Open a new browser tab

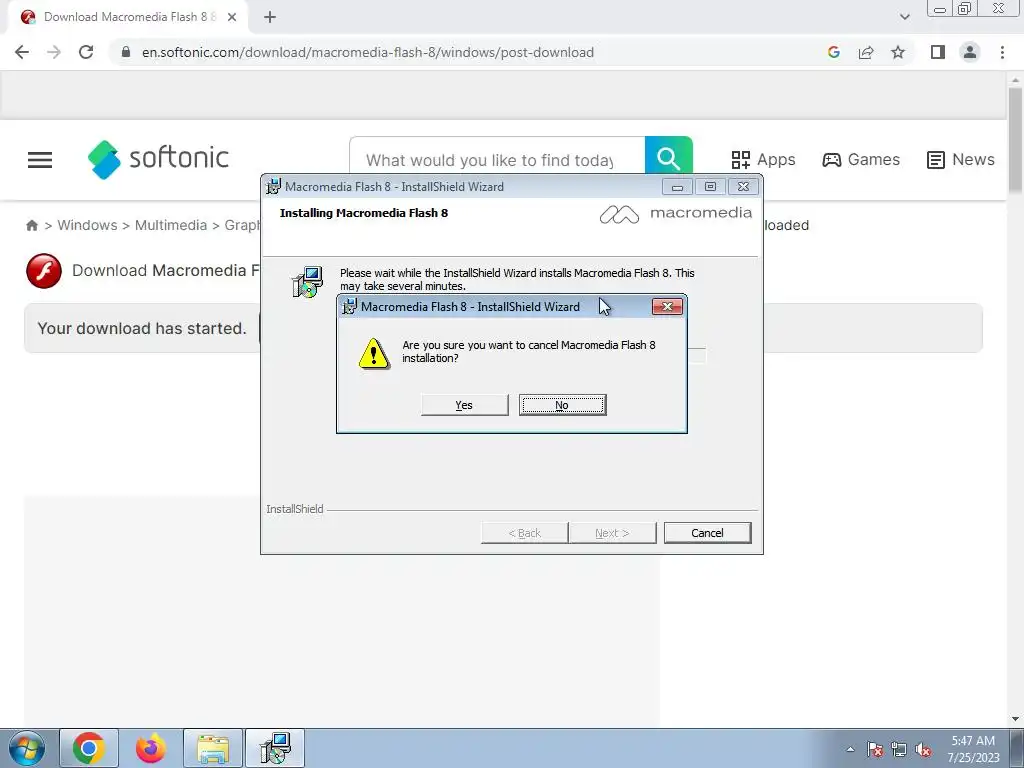pos(270,17)
